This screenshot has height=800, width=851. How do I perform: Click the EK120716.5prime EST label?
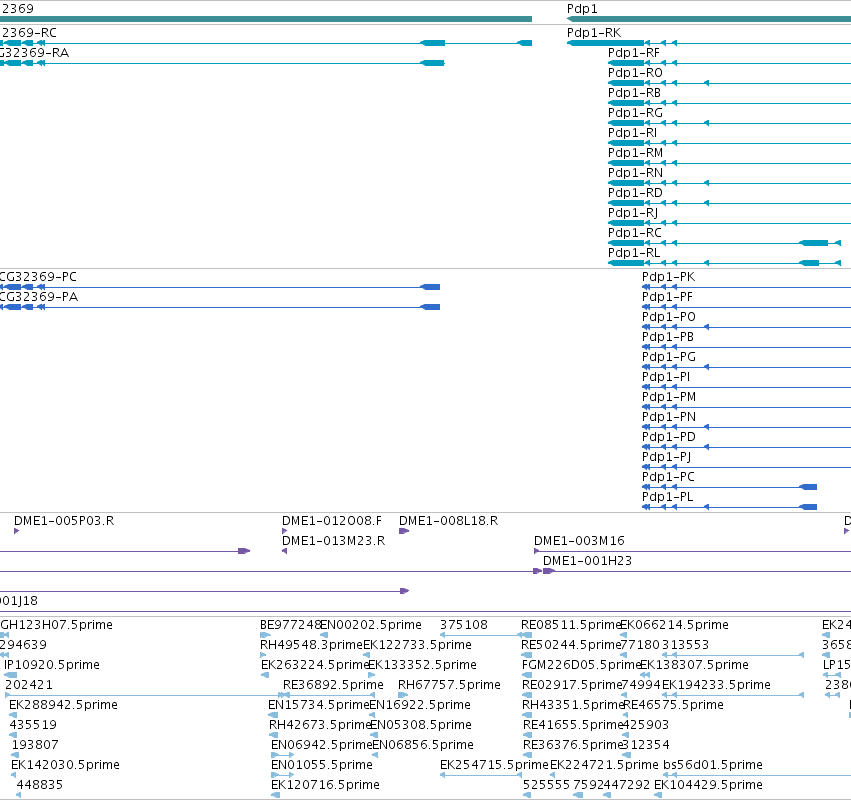click(325, 785)
